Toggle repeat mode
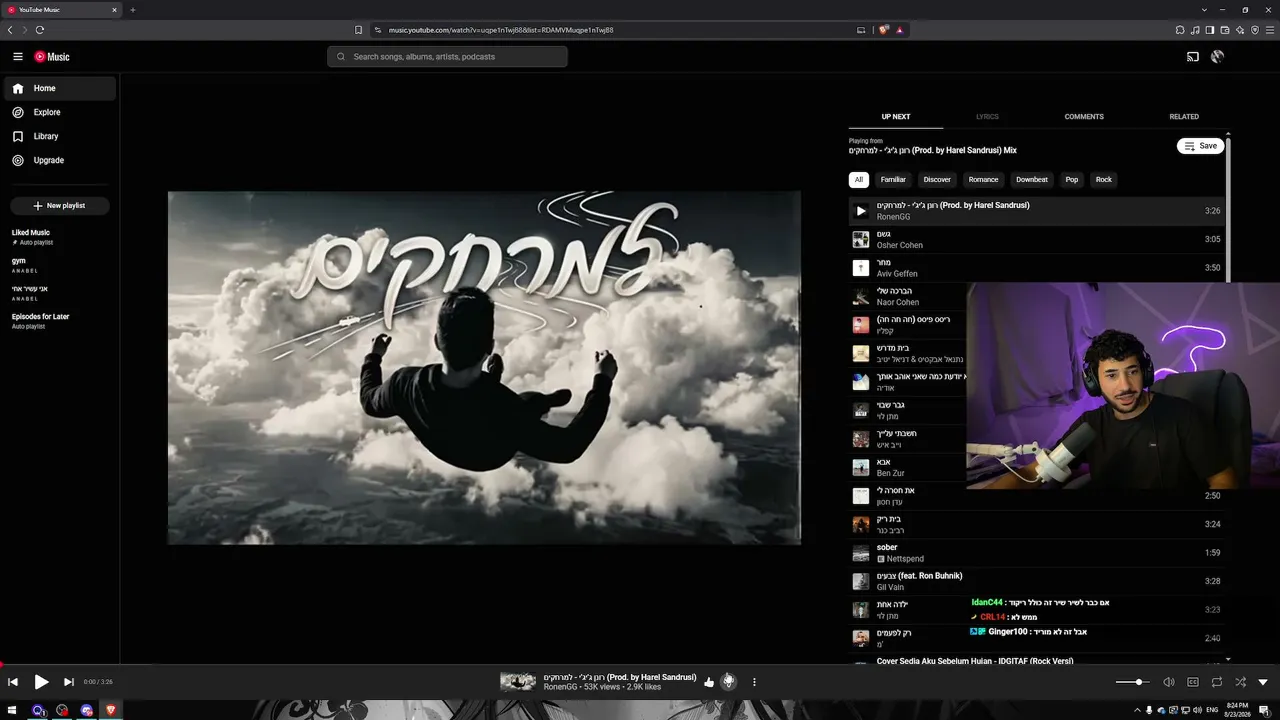 pyautogui.click(x=1217, y=682)
